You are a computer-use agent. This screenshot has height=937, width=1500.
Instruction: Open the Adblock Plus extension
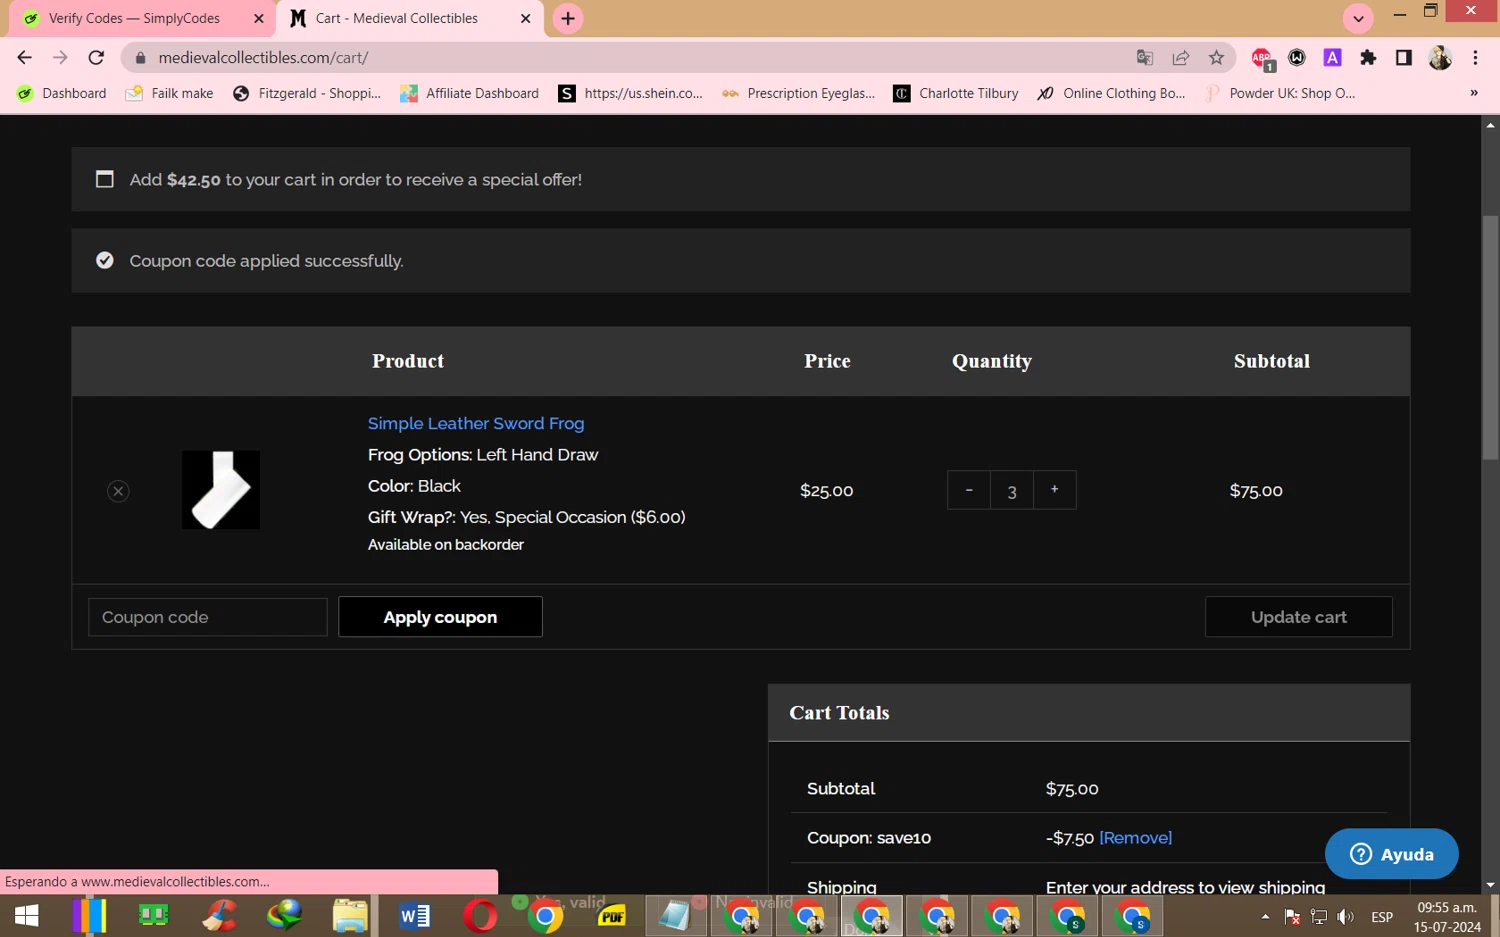point(1262,59)
